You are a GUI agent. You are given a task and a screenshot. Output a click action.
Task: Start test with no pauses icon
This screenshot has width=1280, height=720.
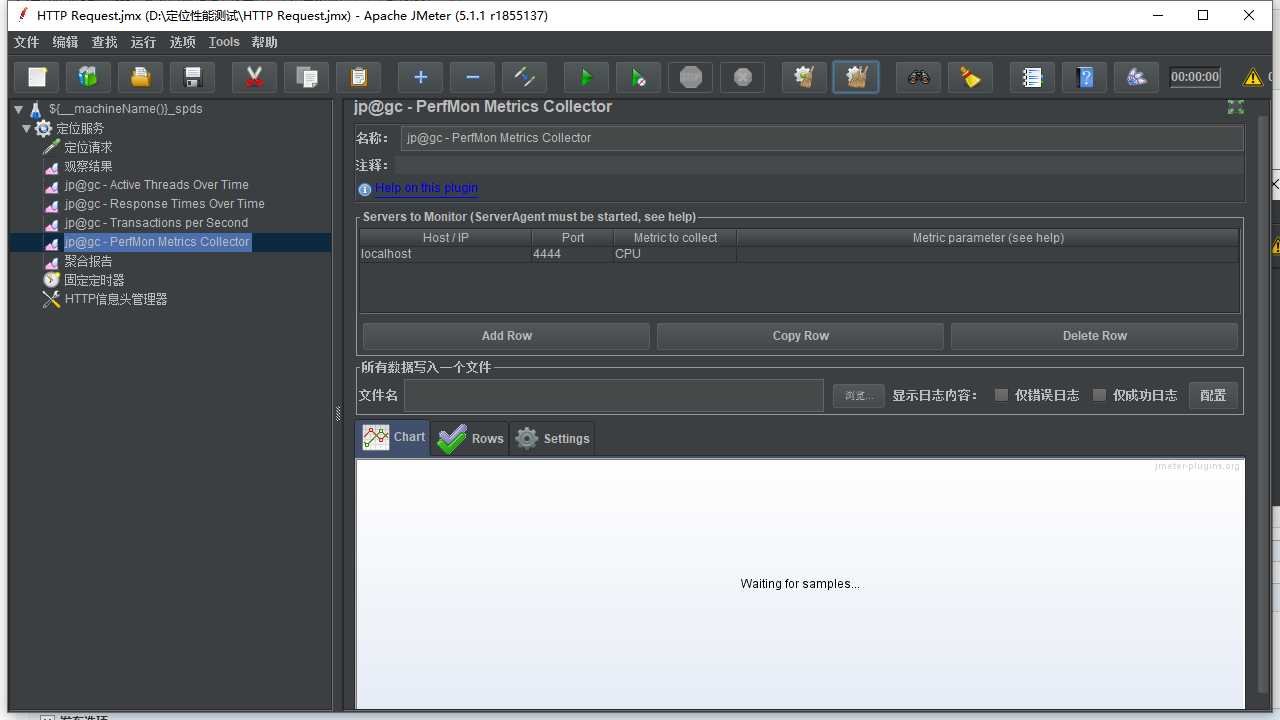click(639, 77)
